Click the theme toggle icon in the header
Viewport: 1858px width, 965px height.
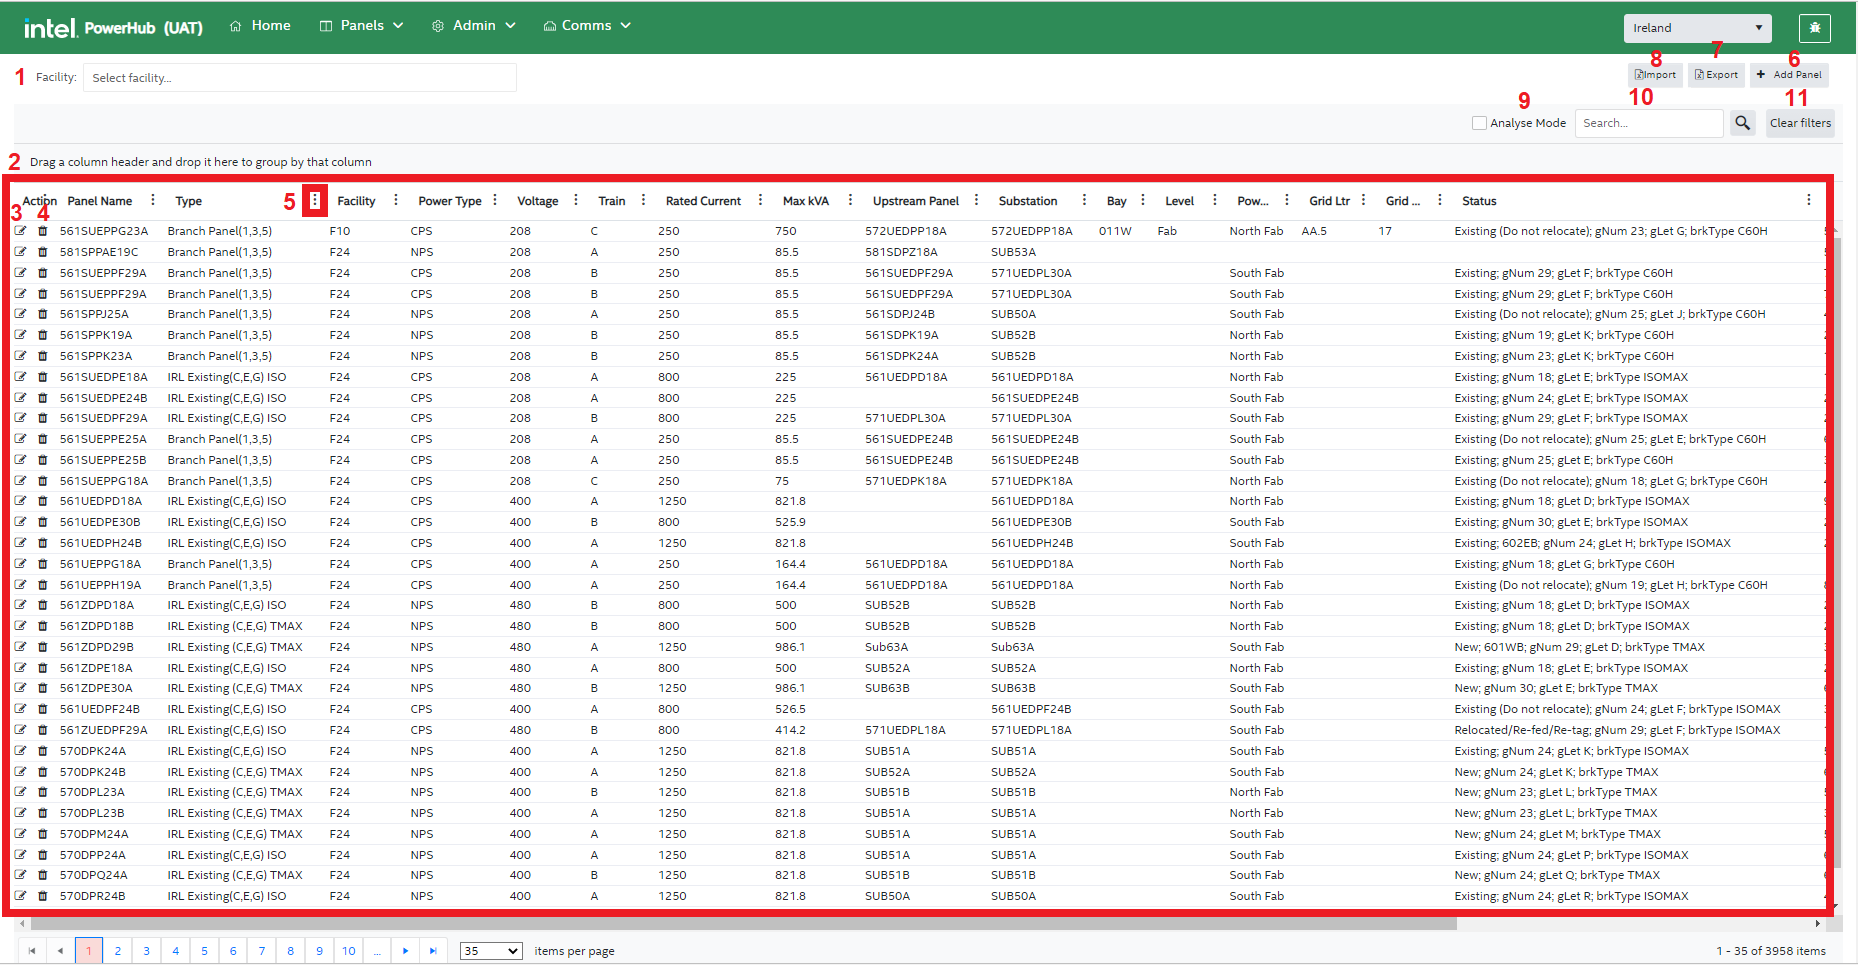(x=1814, y=28)
